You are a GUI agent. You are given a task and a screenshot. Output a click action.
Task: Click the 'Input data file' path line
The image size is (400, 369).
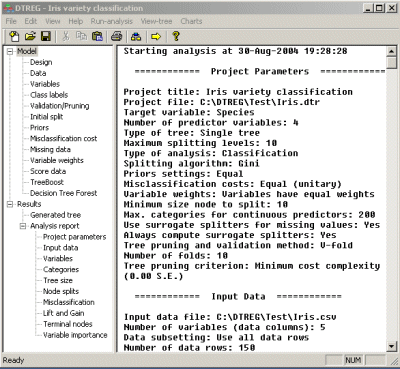[x=230, y=317]
